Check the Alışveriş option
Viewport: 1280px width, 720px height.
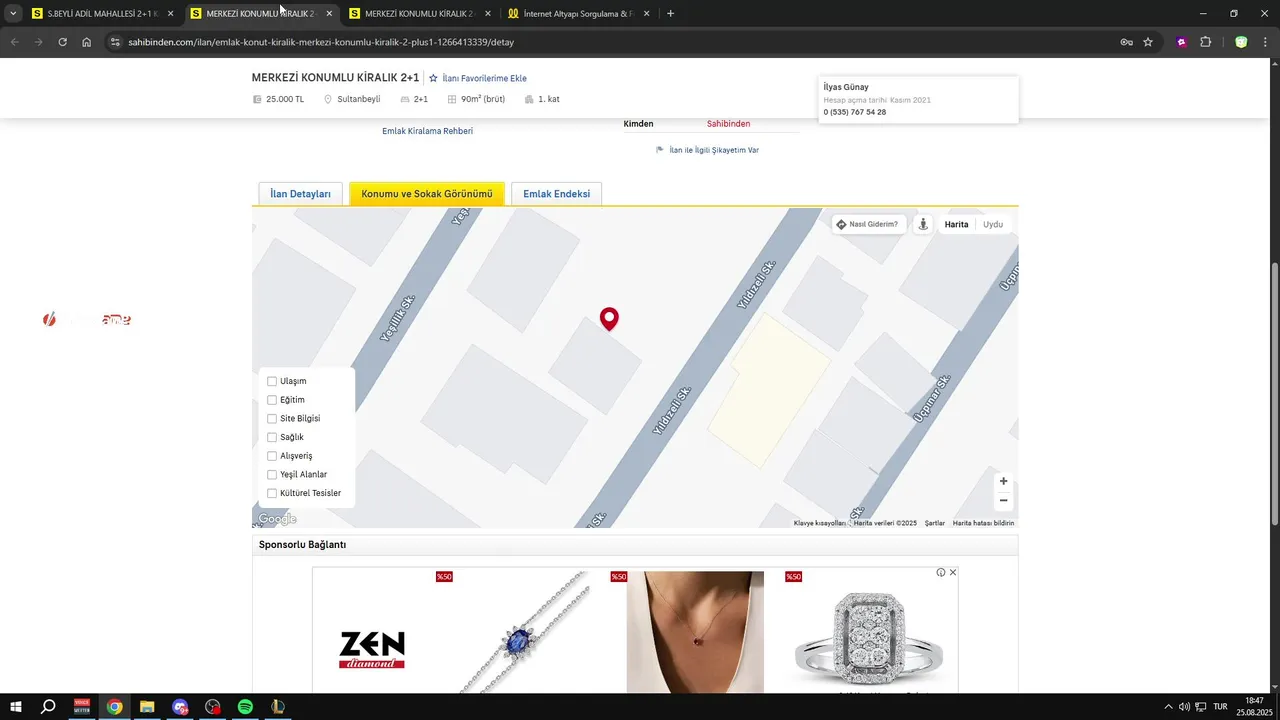point(272,456)
